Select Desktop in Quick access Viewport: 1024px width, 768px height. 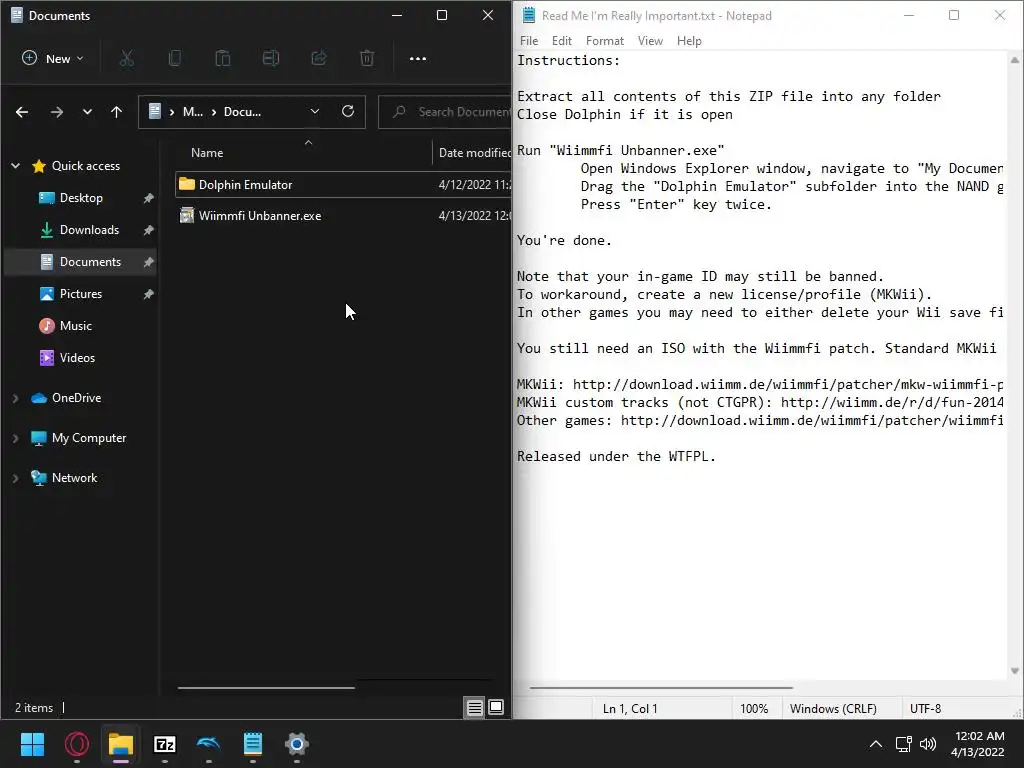point(80,198)
